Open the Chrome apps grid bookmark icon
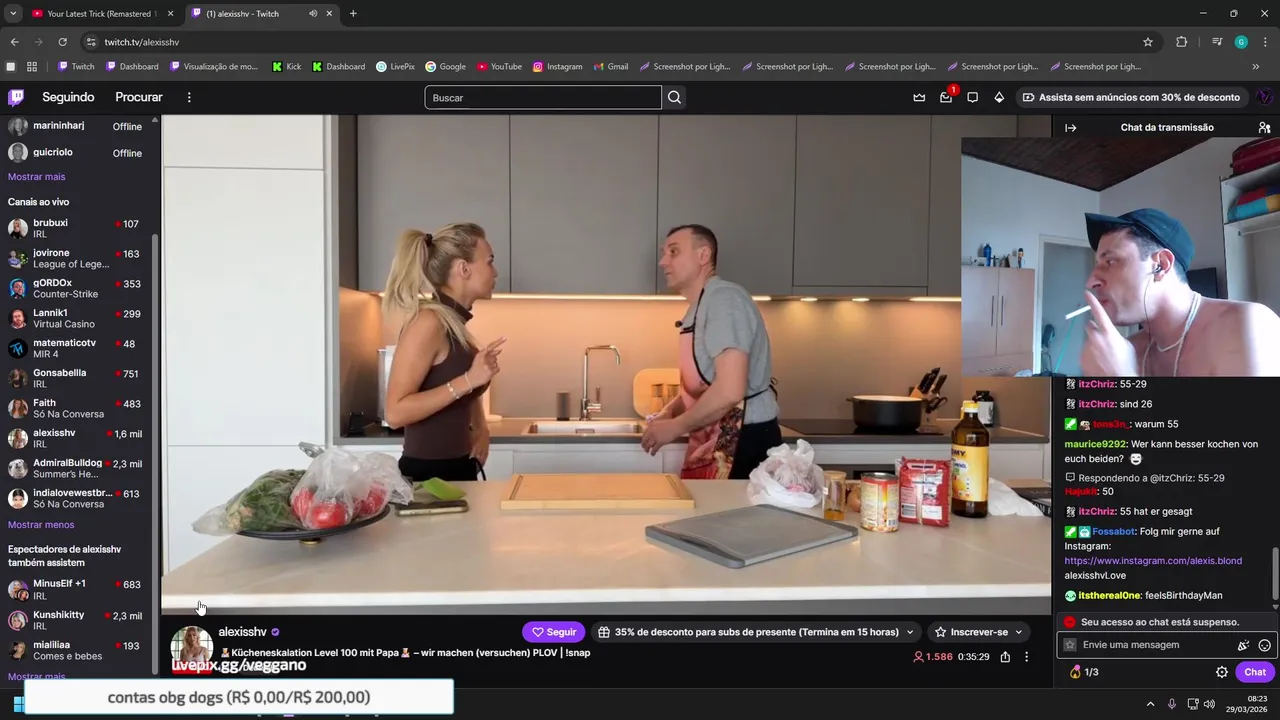The height and width of the screenshot is (720, 1280). click(32, 66)
